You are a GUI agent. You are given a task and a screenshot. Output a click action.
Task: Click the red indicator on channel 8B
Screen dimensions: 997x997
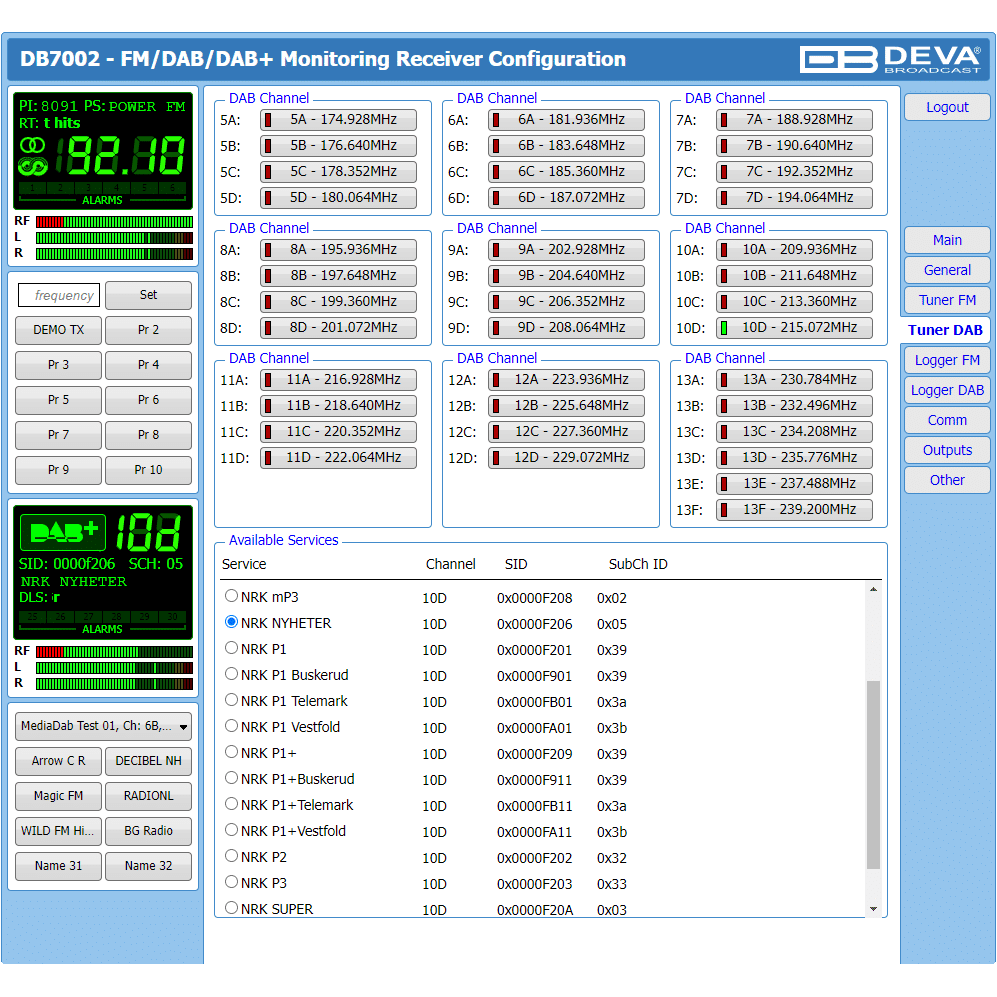[267, 276]
